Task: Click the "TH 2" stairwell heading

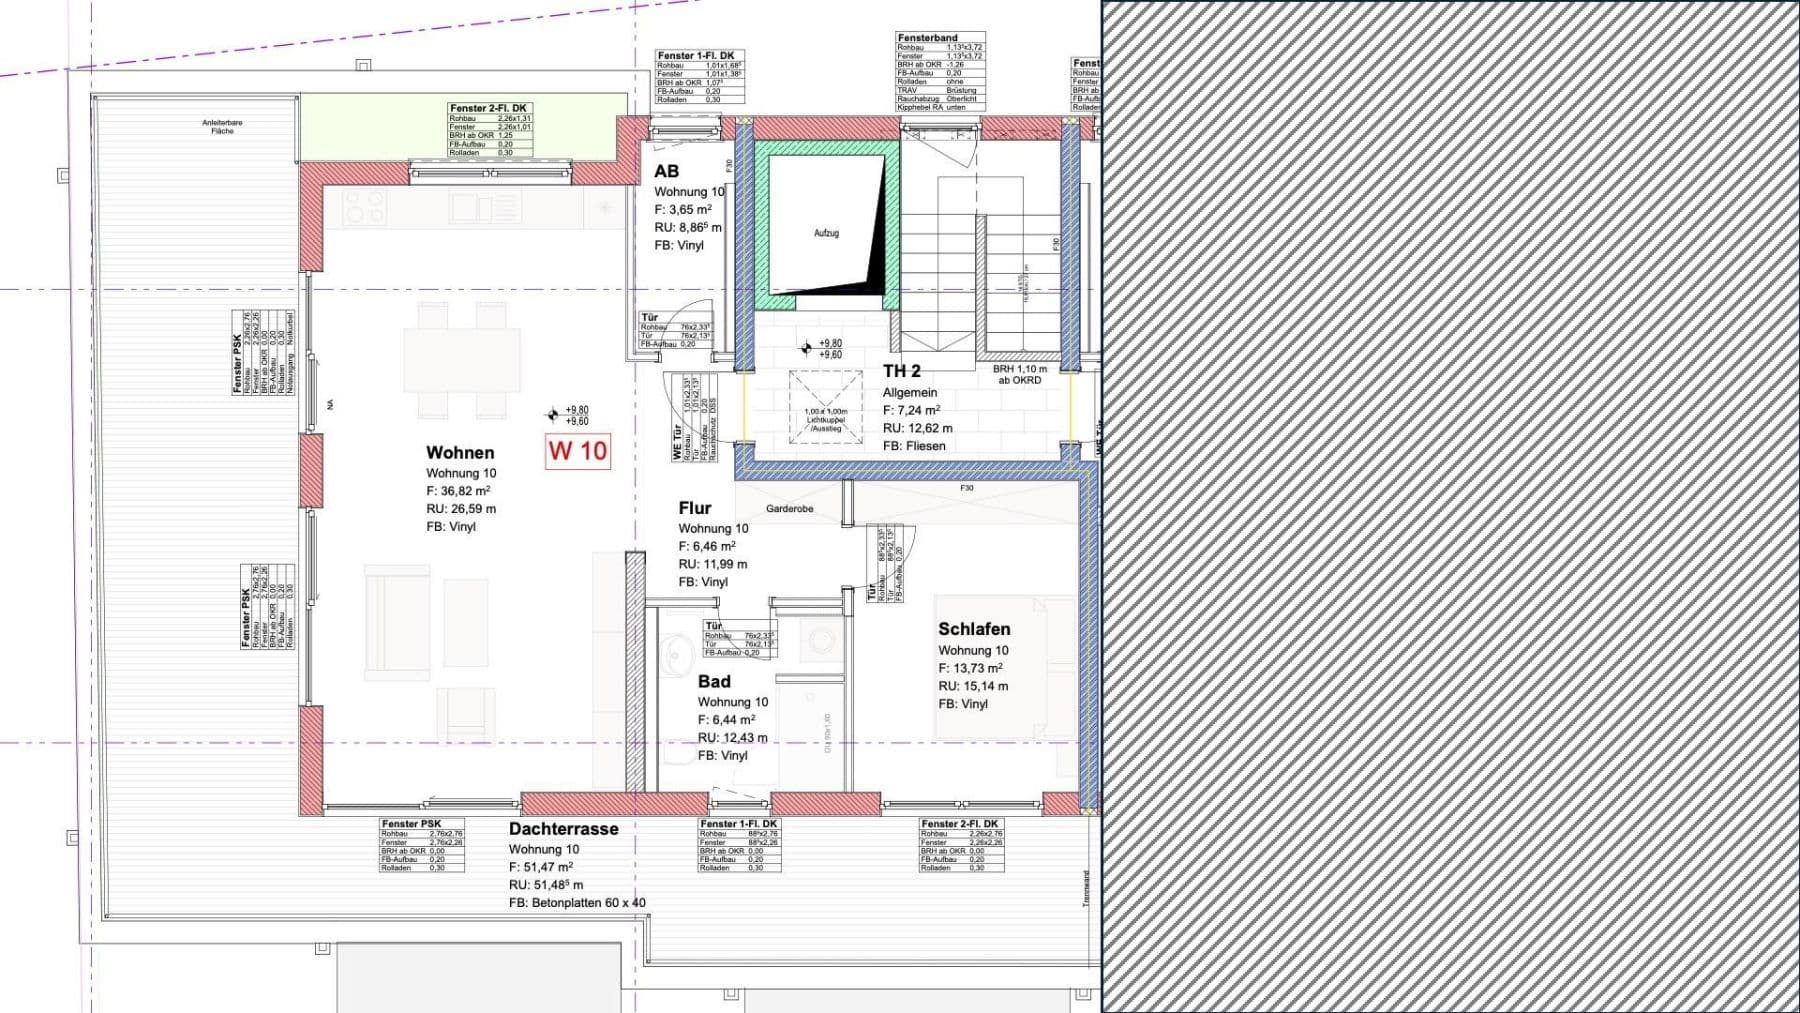Action: tap(901, 371)
